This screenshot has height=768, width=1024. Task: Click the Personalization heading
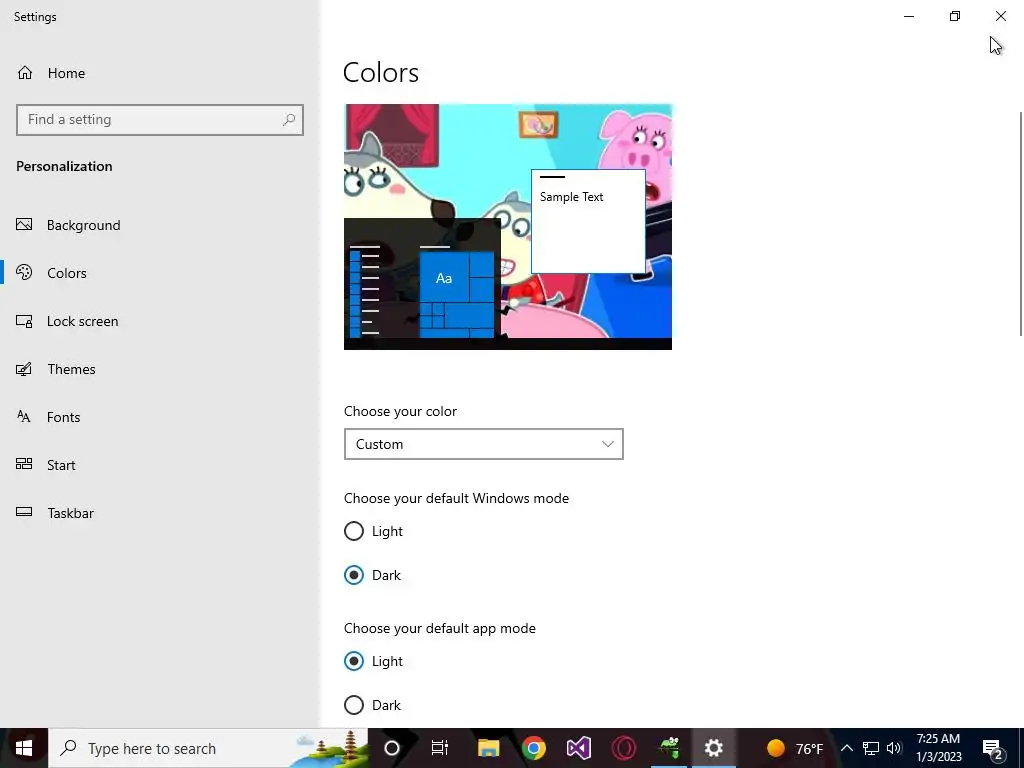coord(64,166)
